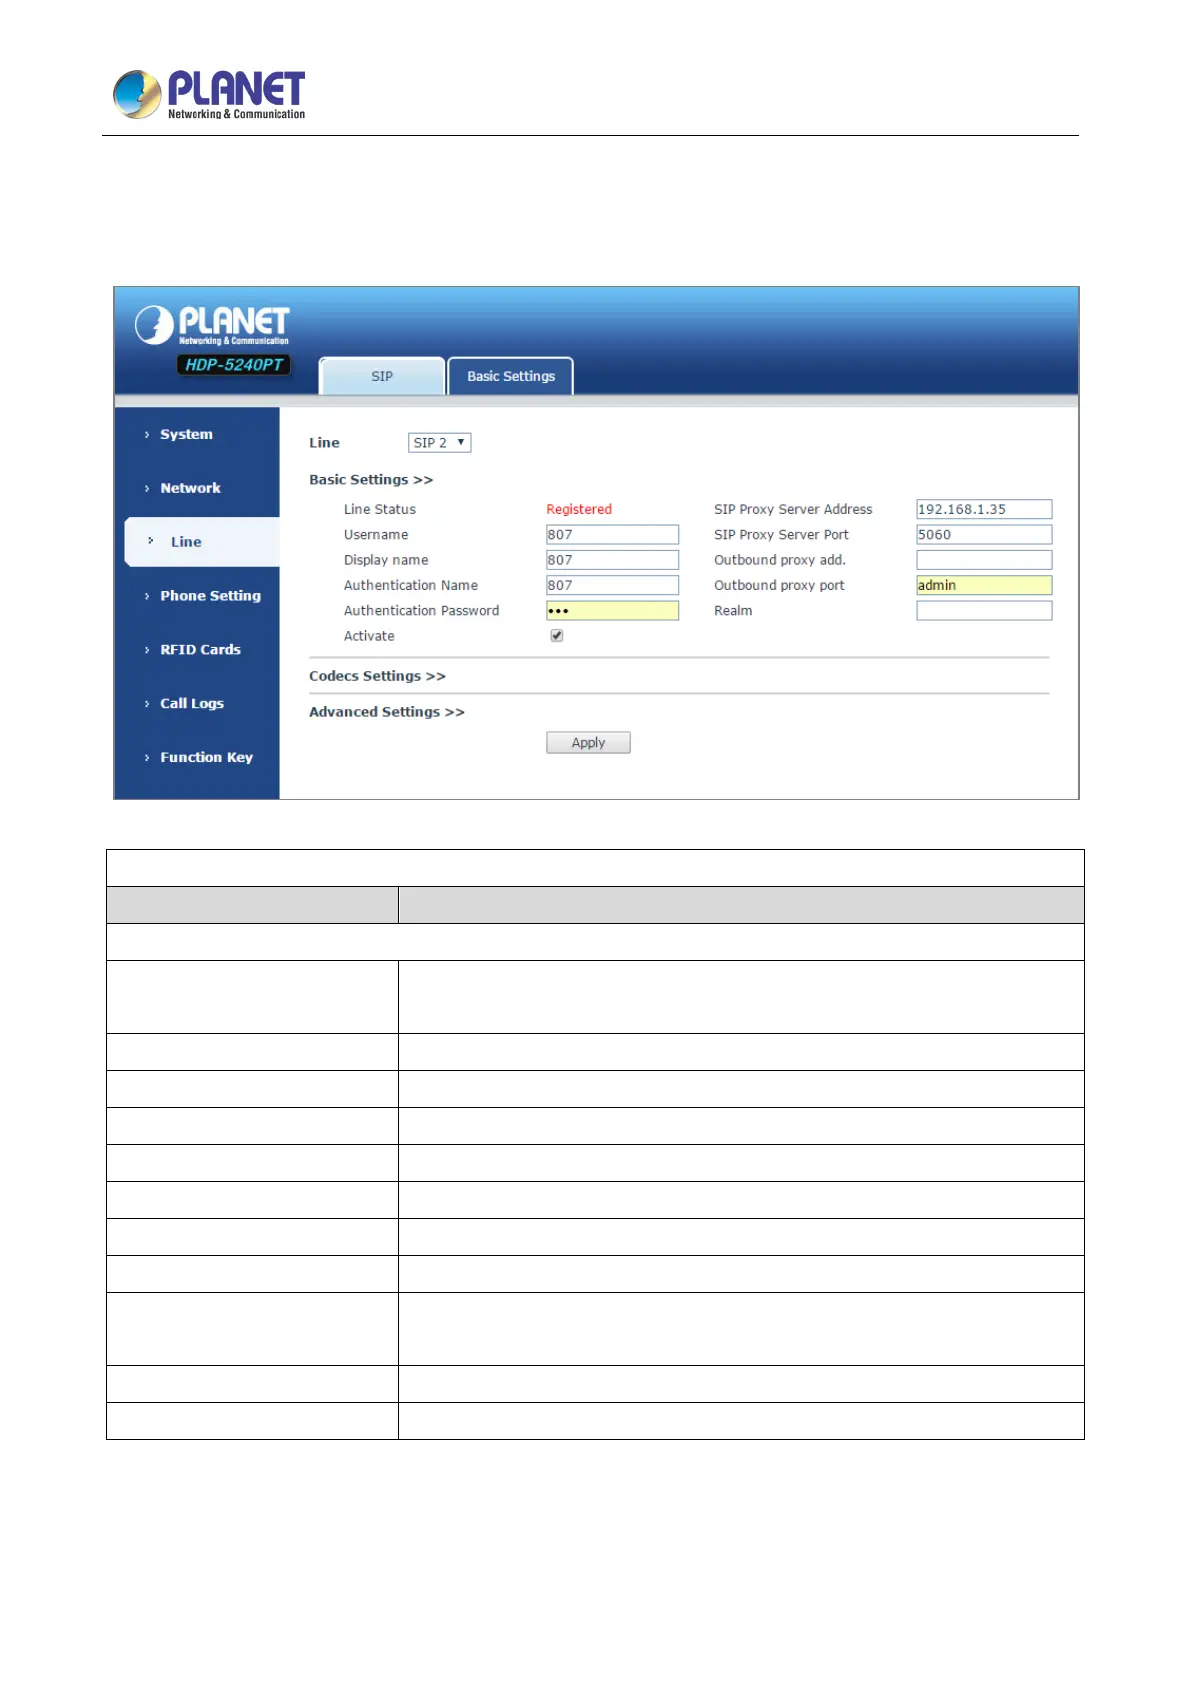The image size is (1190, 1684).
Task: Click the HDP-5240PT model badge
Action: (234, 365)
